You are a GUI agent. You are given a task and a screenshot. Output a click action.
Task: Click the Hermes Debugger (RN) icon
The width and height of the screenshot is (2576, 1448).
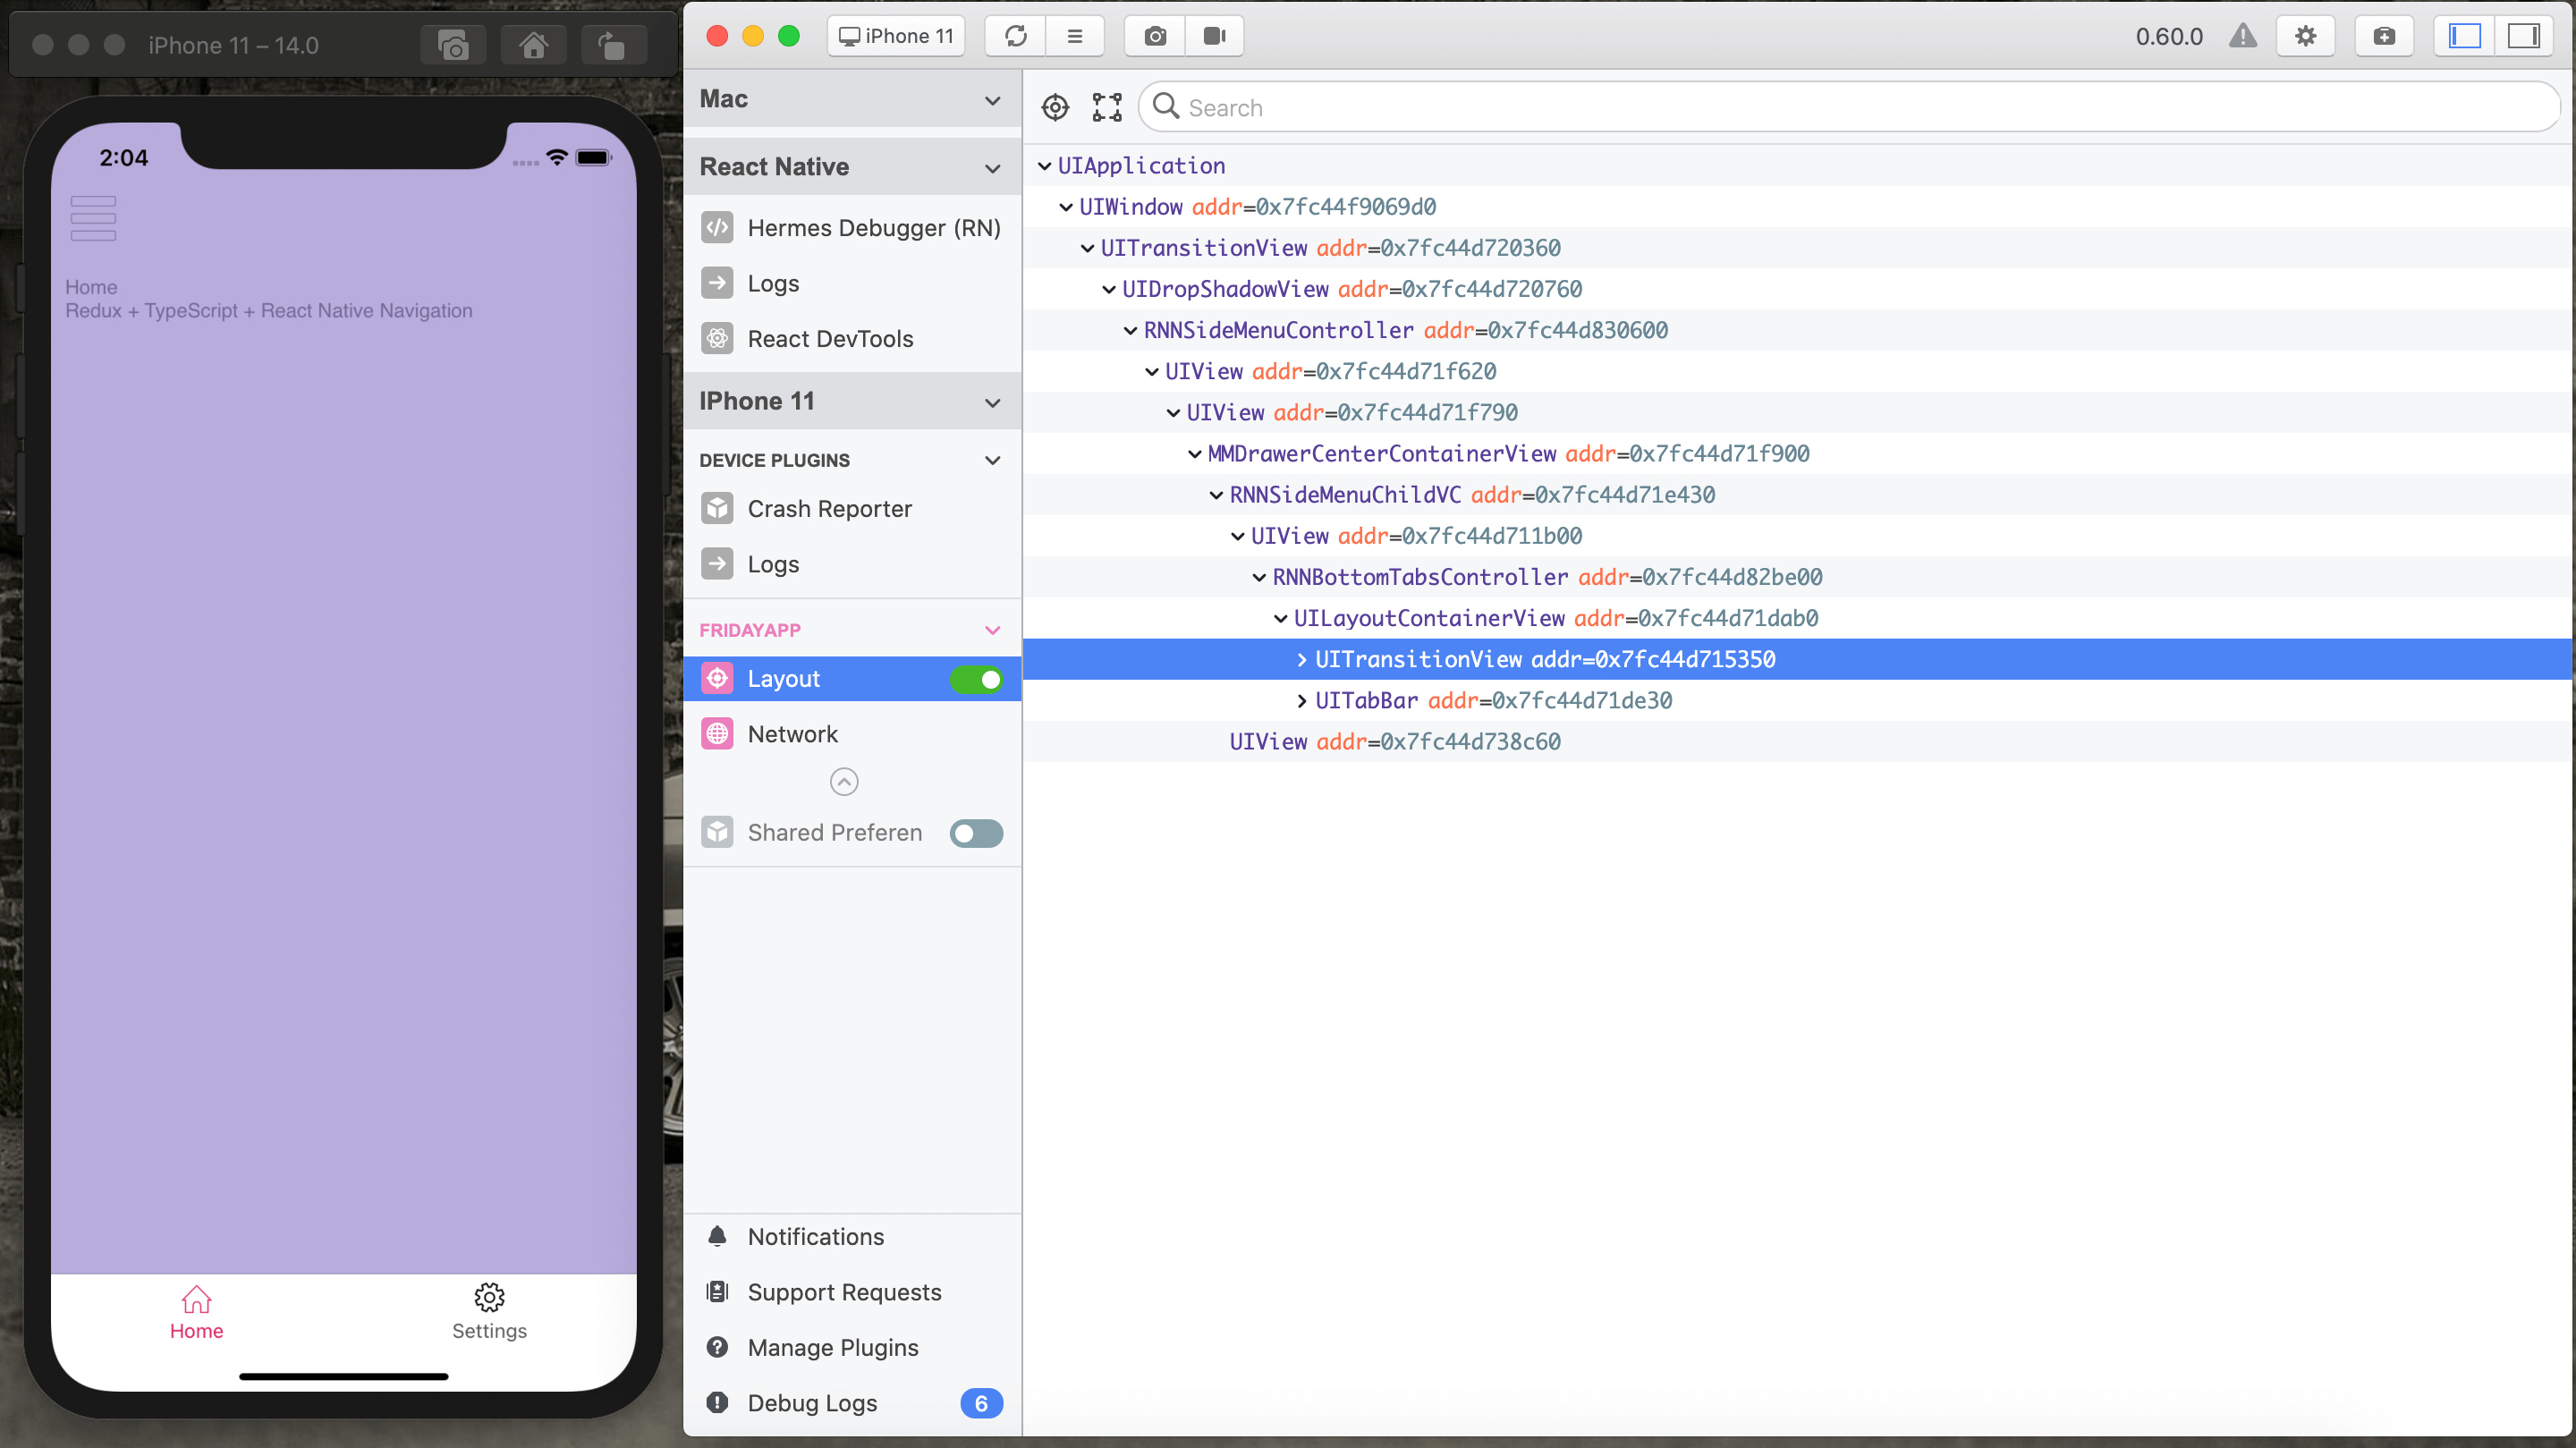(x=718, y=224)
